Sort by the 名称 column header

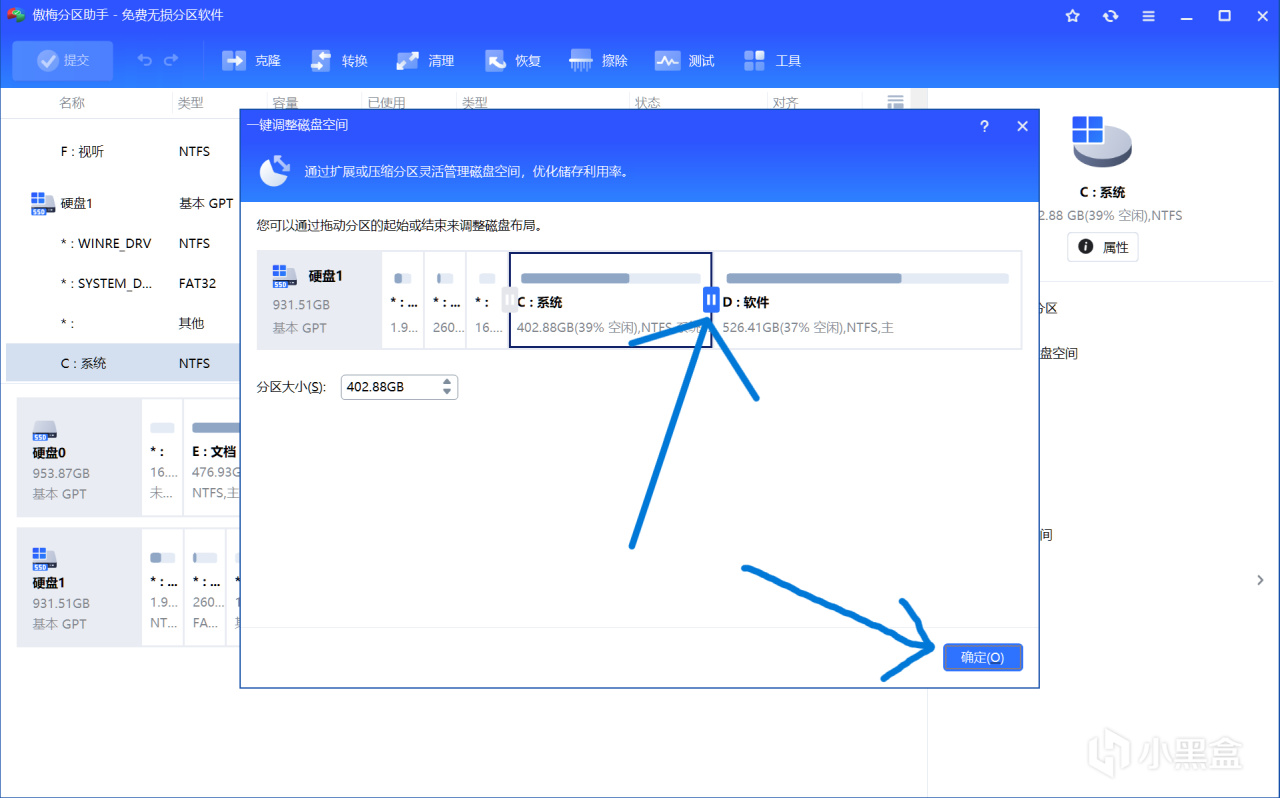[72, 103]
